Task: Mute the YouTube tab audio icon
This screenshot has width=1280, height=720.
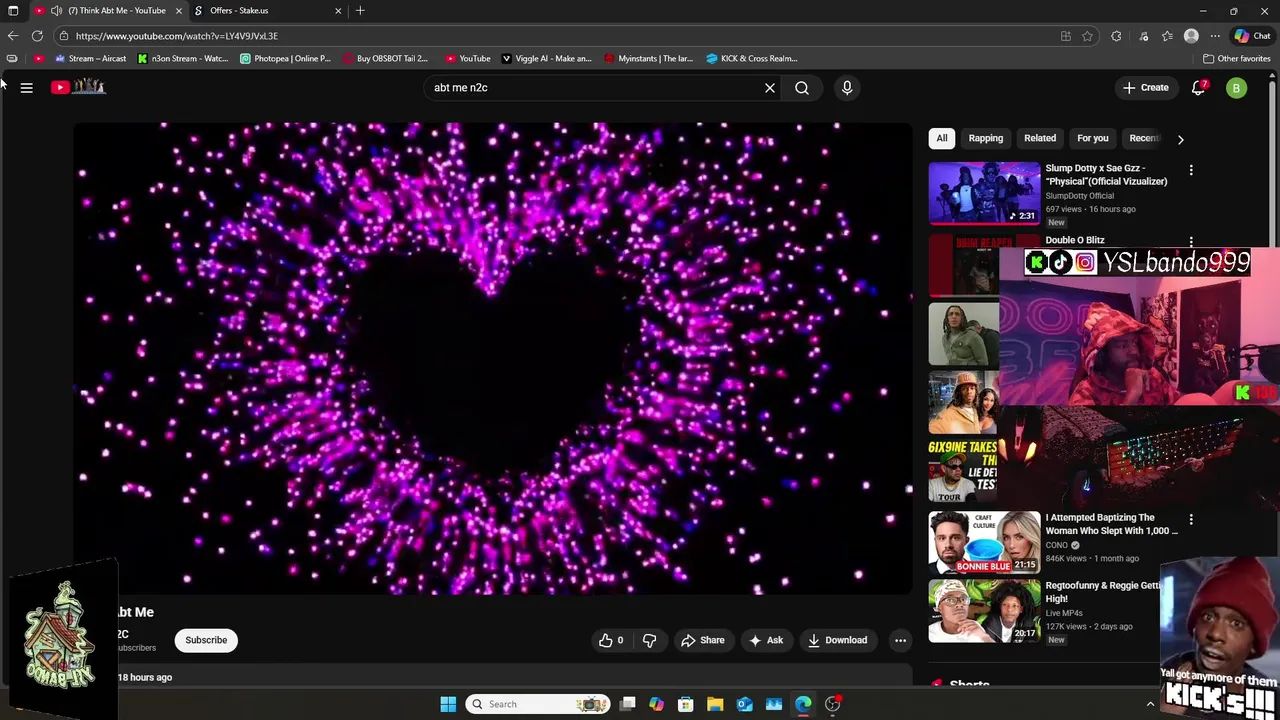Action: coord(56,11)
